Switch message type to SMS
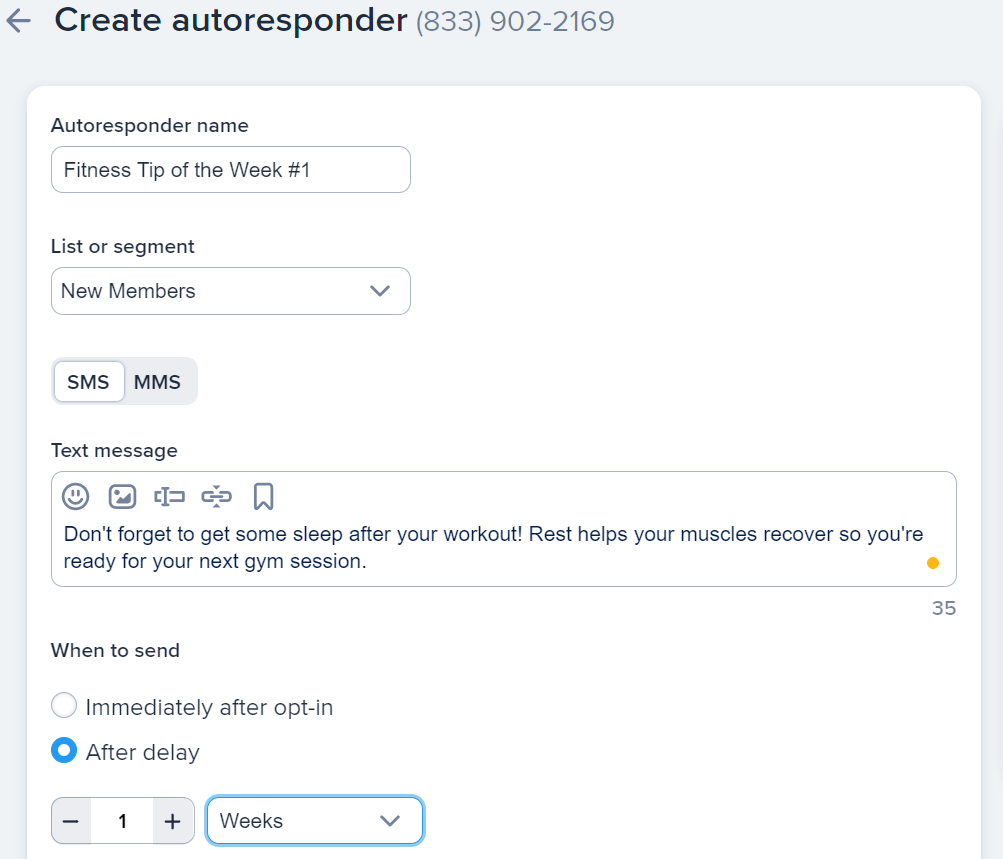Image resolution: width=1003 pixels, height=859 pixels. [89, 382]
